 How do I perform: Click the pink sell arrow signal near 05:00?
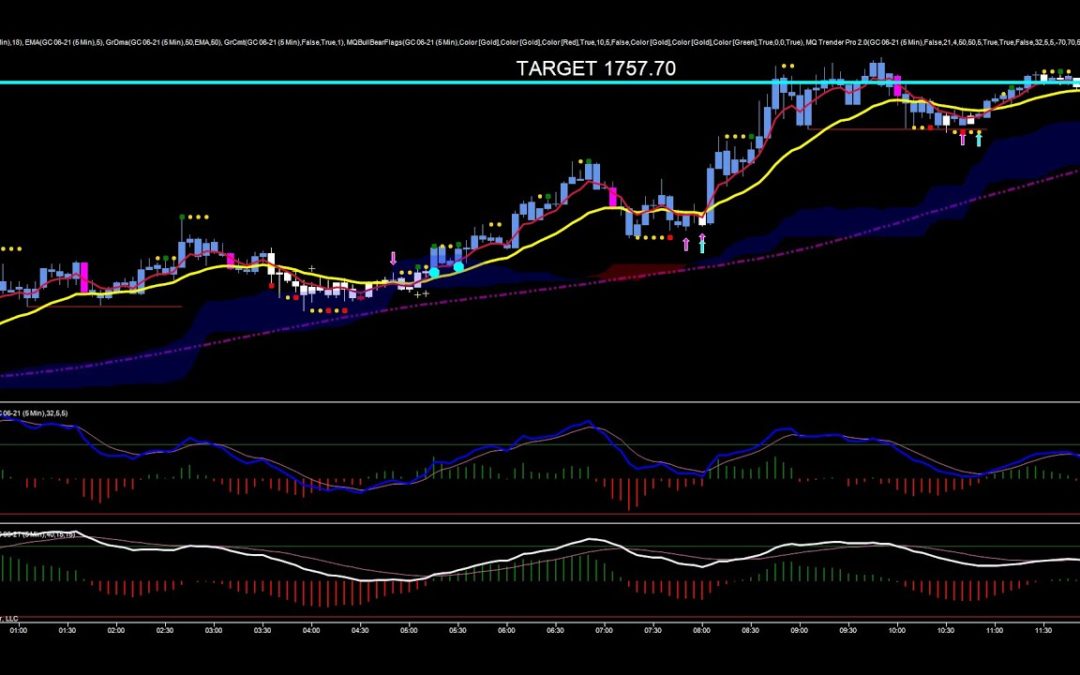393,258
